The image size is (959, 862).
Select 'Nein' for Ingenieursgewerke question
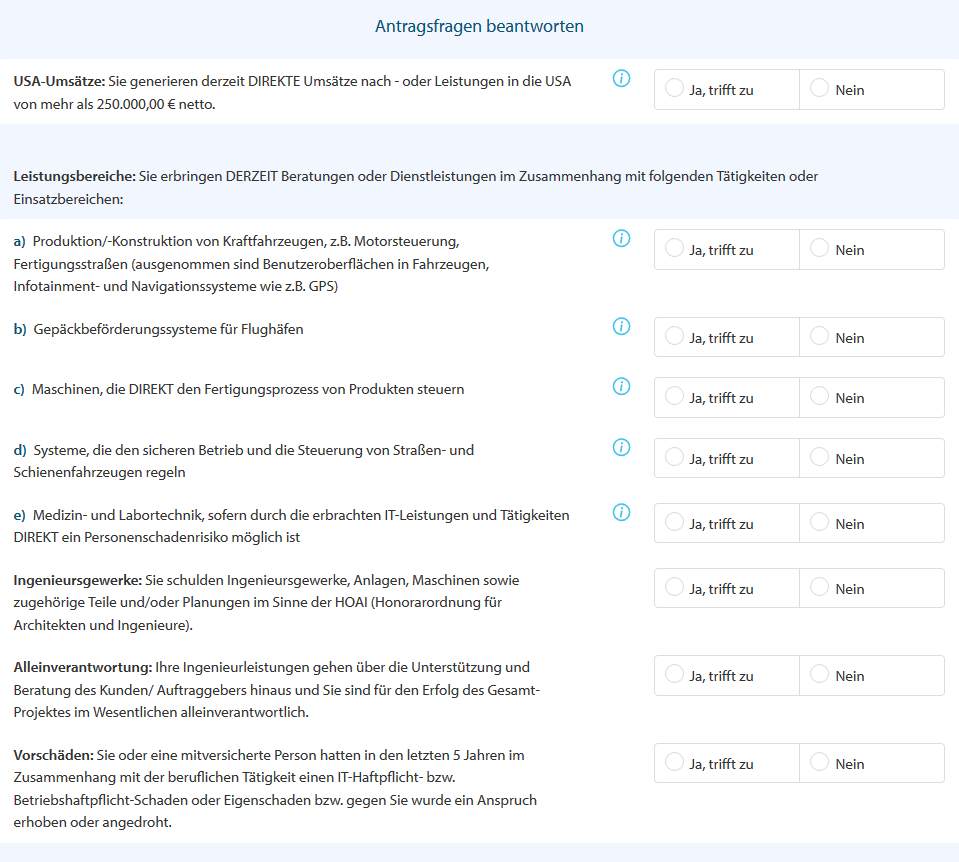point(820,588)
